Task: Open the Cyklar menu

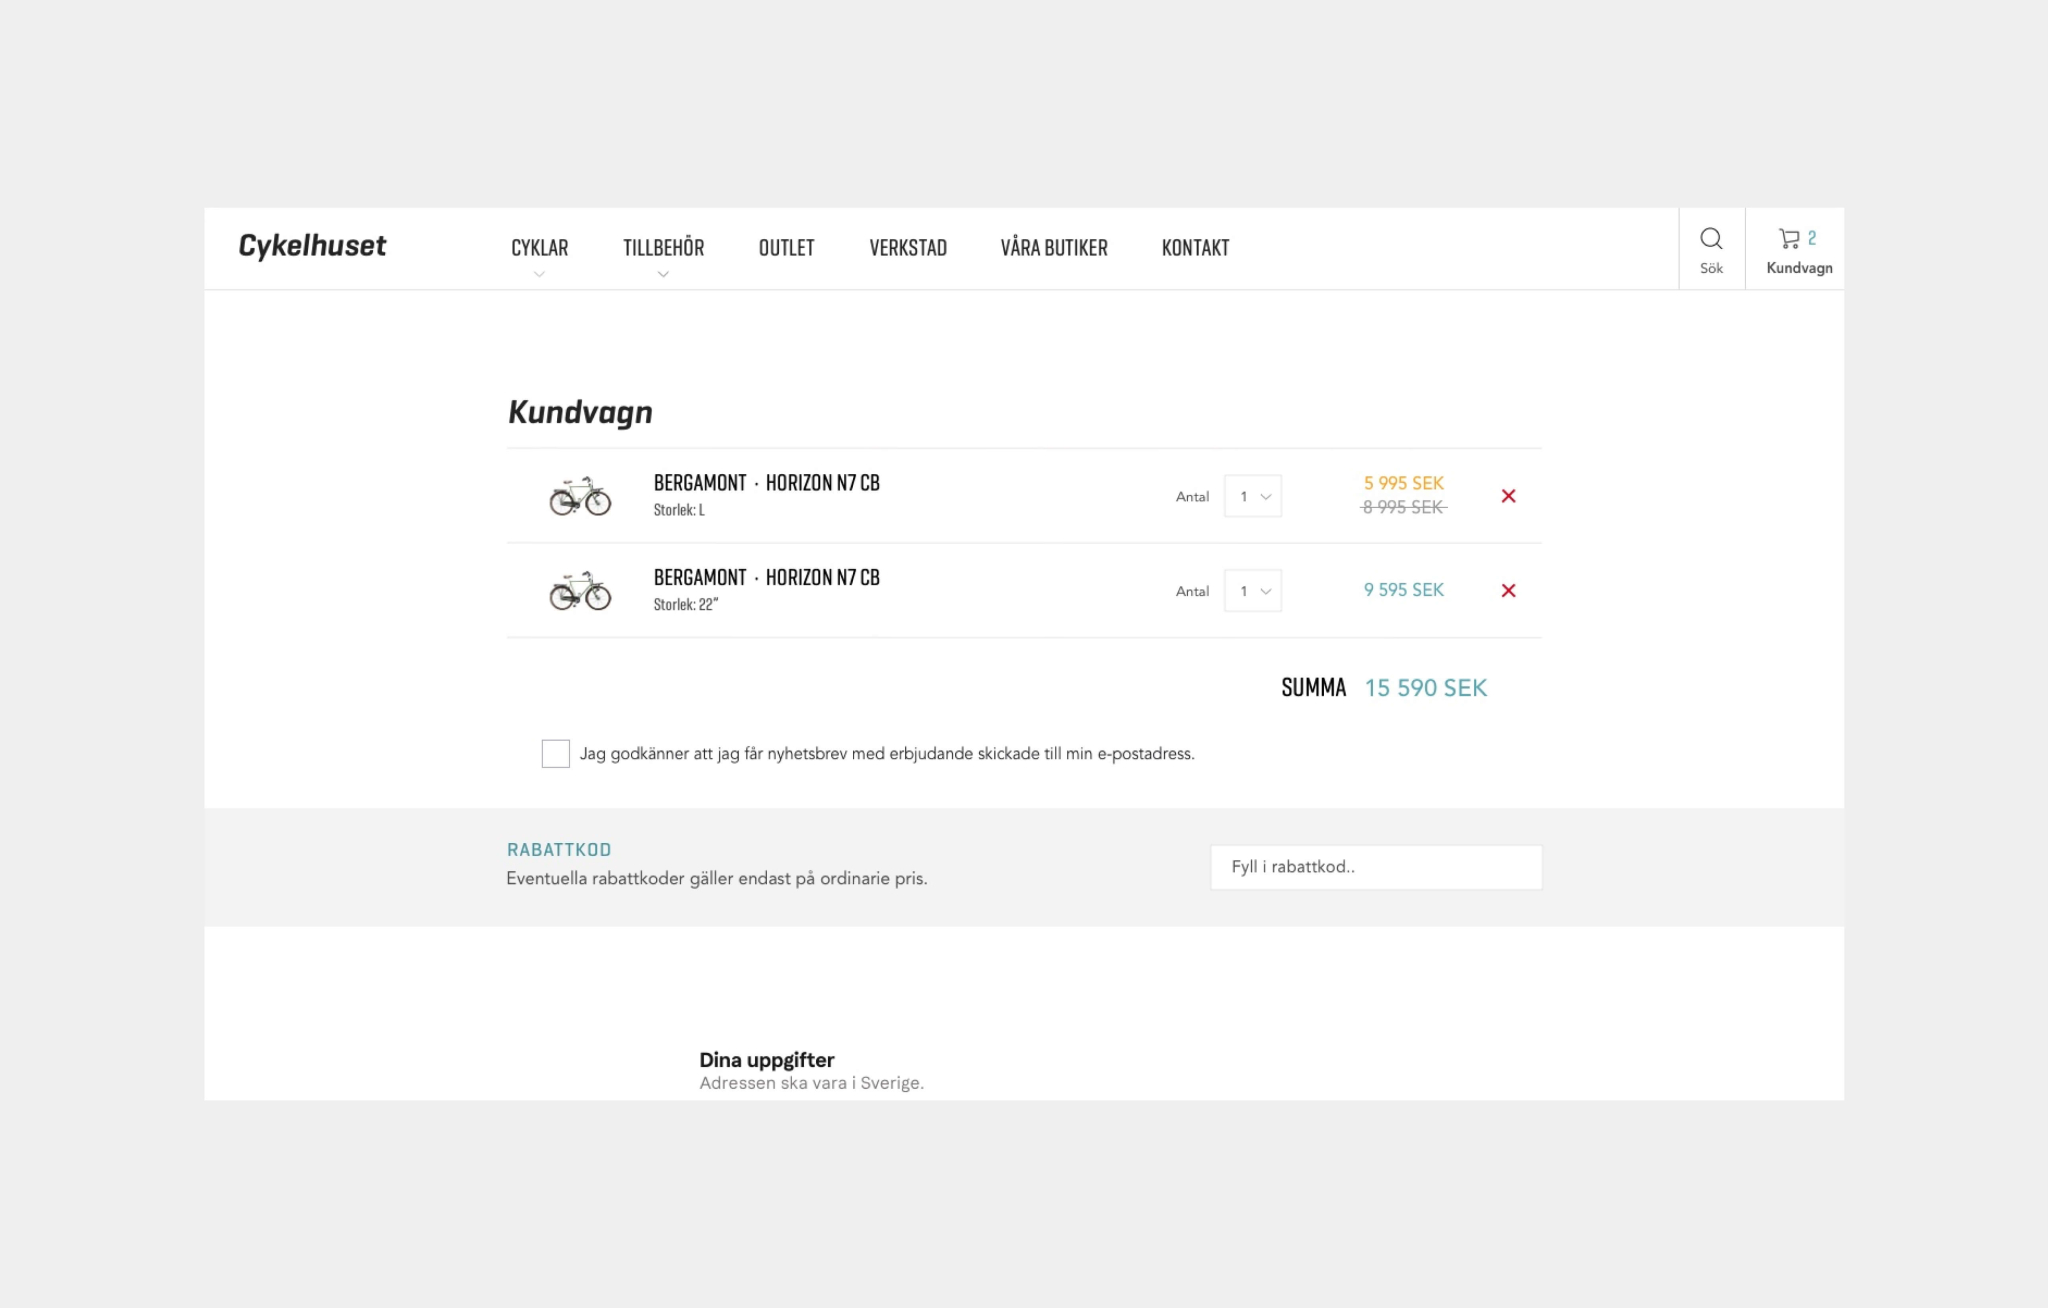Action: tap(540, 248)
